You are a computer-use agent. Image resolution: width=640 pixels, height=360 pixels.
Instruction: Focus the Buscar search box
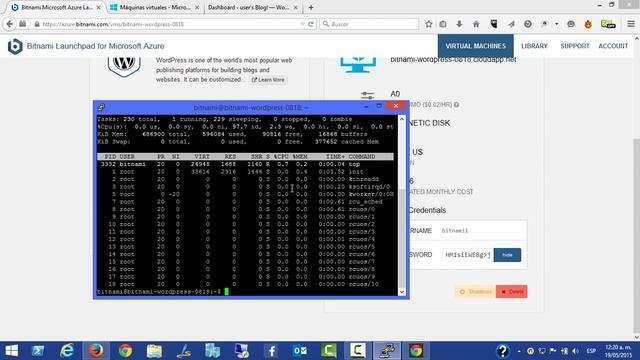click(369, 24)
